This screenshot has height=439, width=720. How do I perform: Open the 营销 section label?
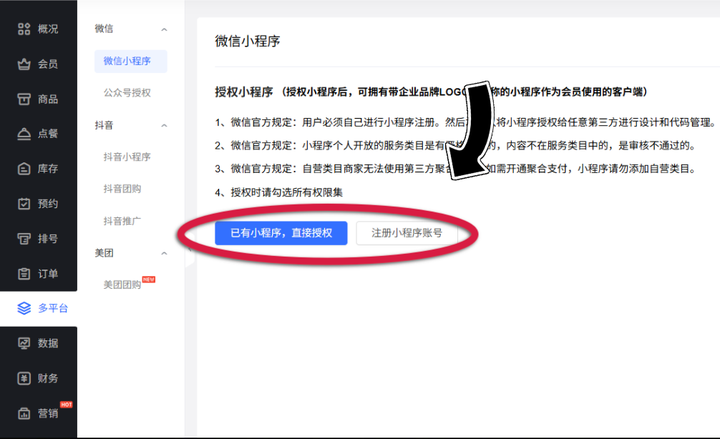(x=48, y=413)
